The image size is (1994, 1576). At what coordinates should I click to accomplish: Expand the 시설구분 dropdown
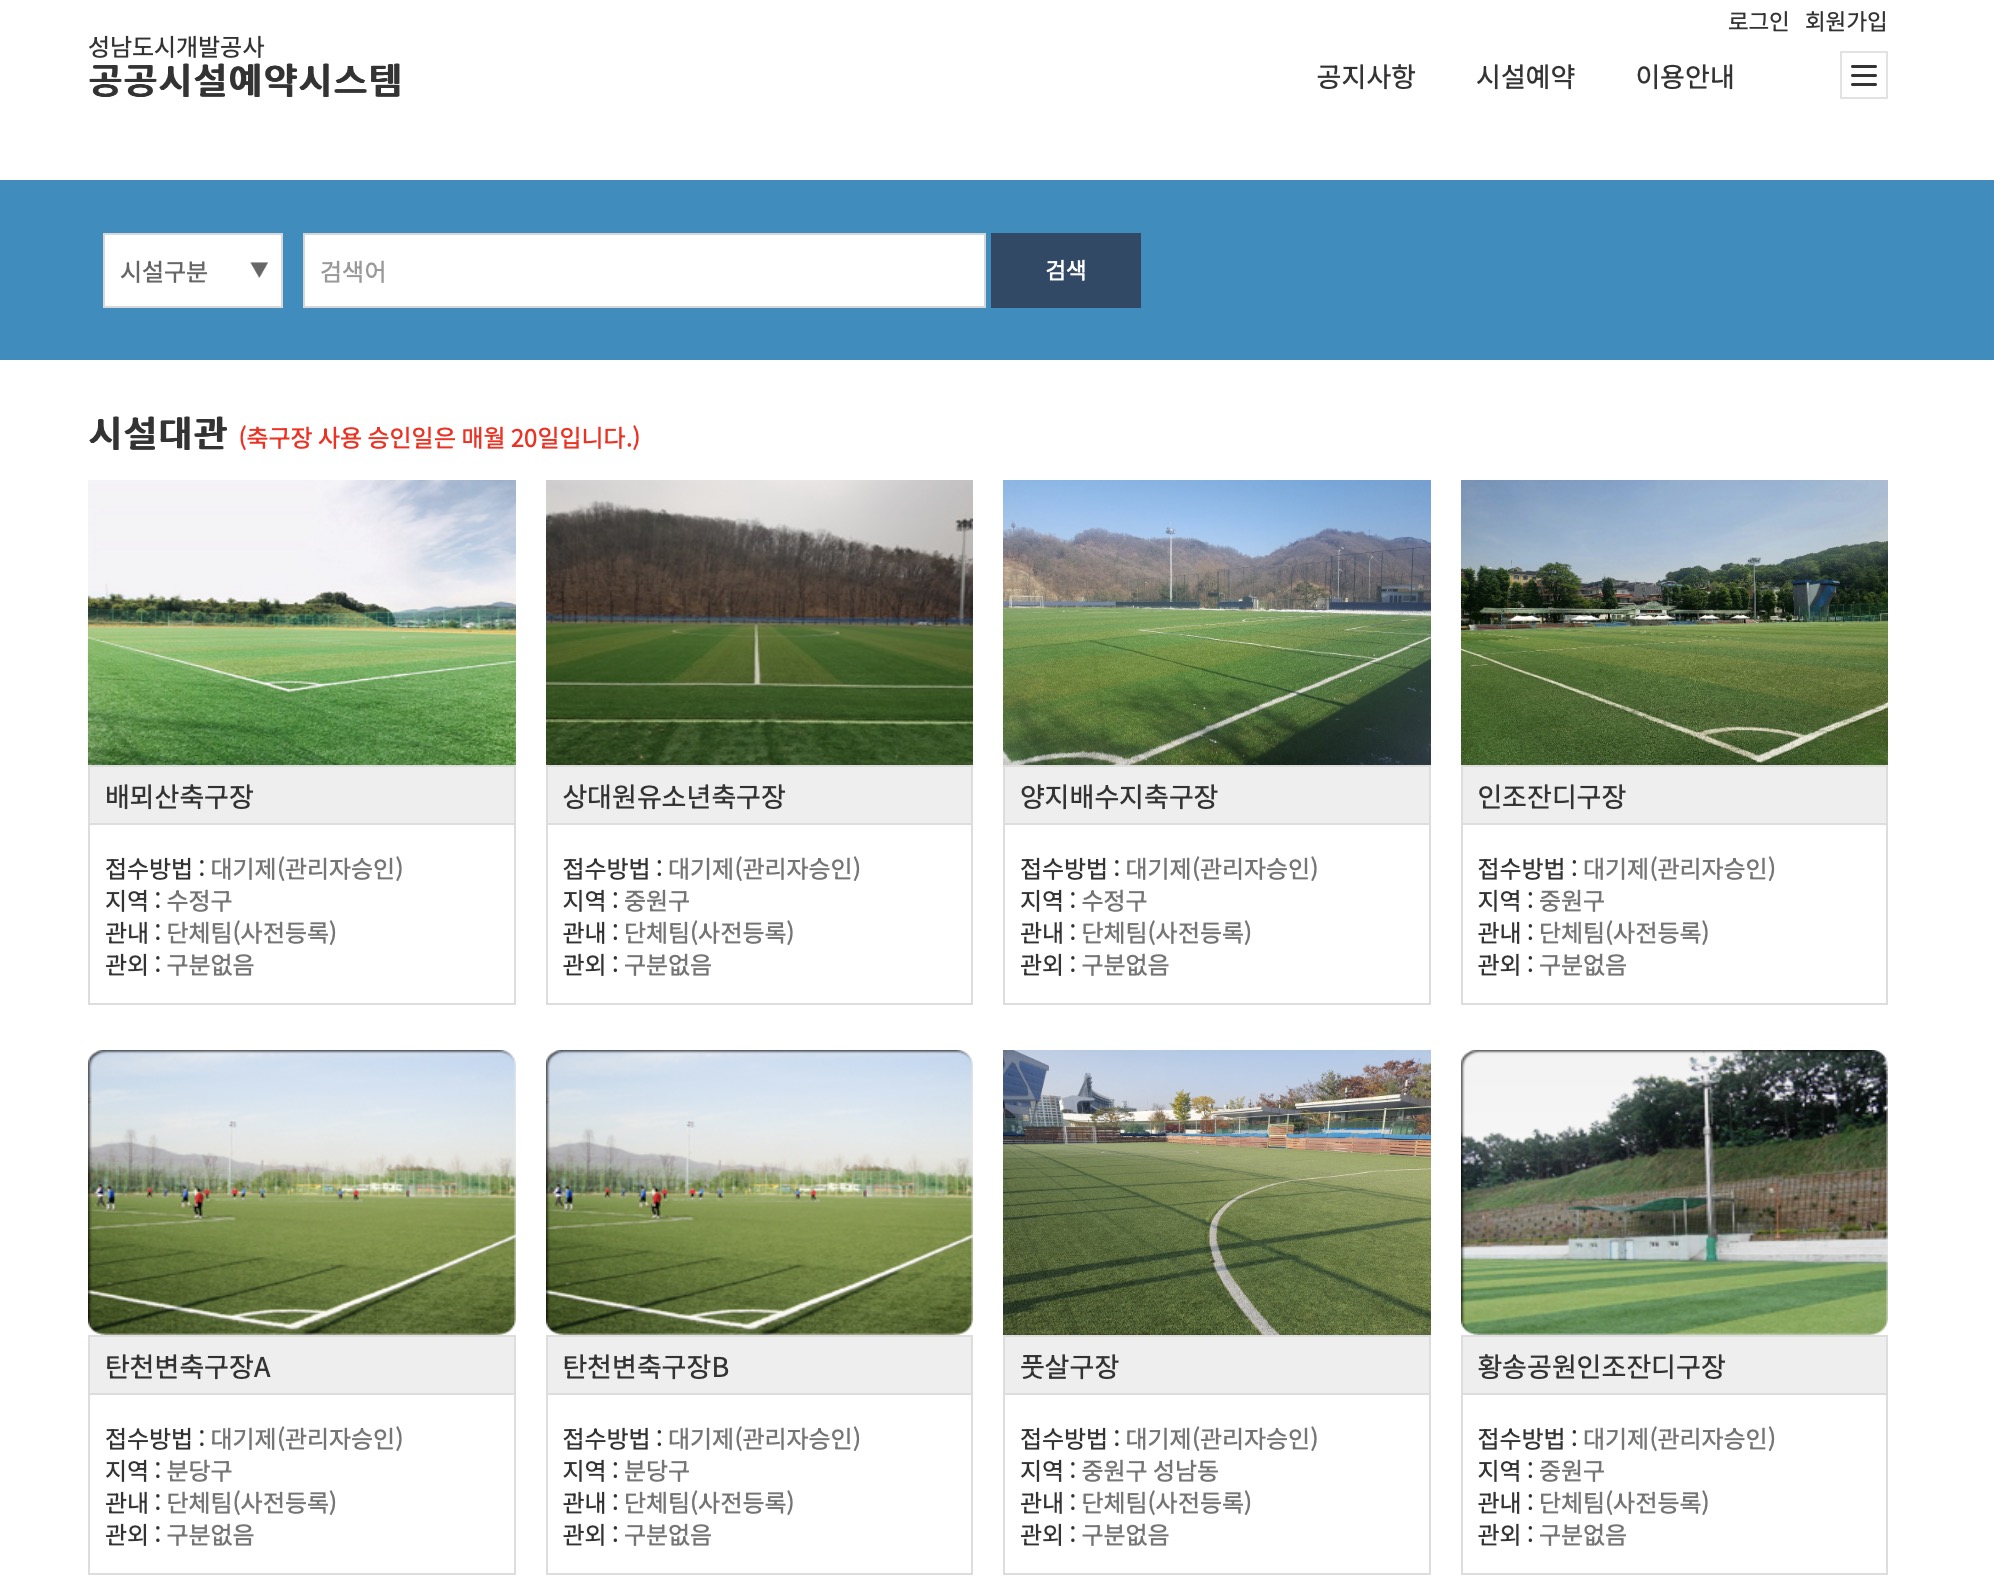point(192,270)
